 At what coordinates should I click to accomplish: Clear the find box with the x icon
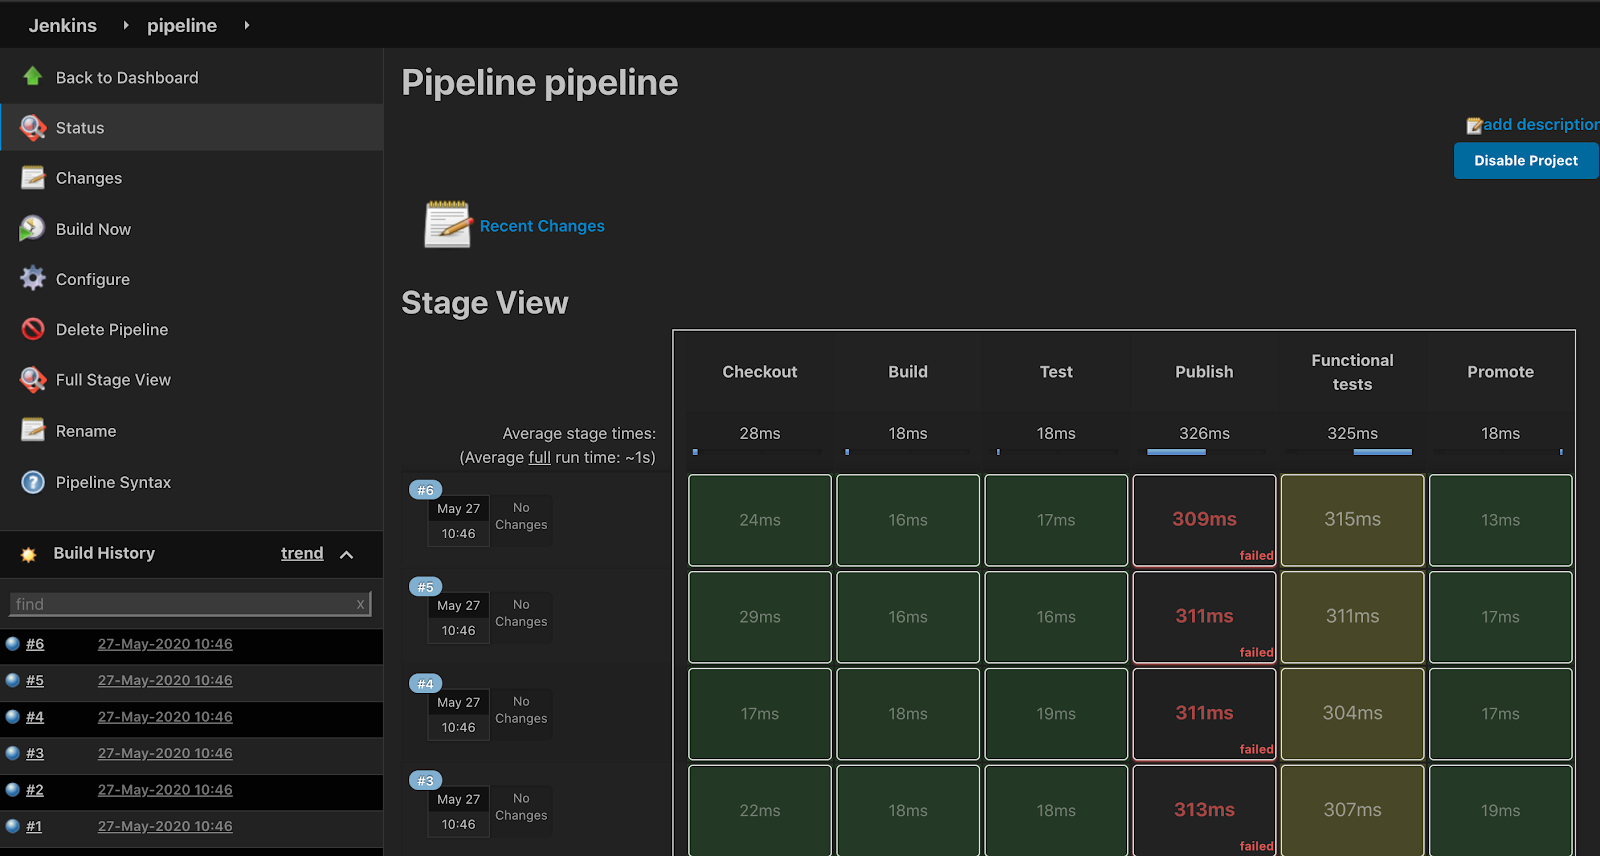pyautogui.click(x=360, y=604)
